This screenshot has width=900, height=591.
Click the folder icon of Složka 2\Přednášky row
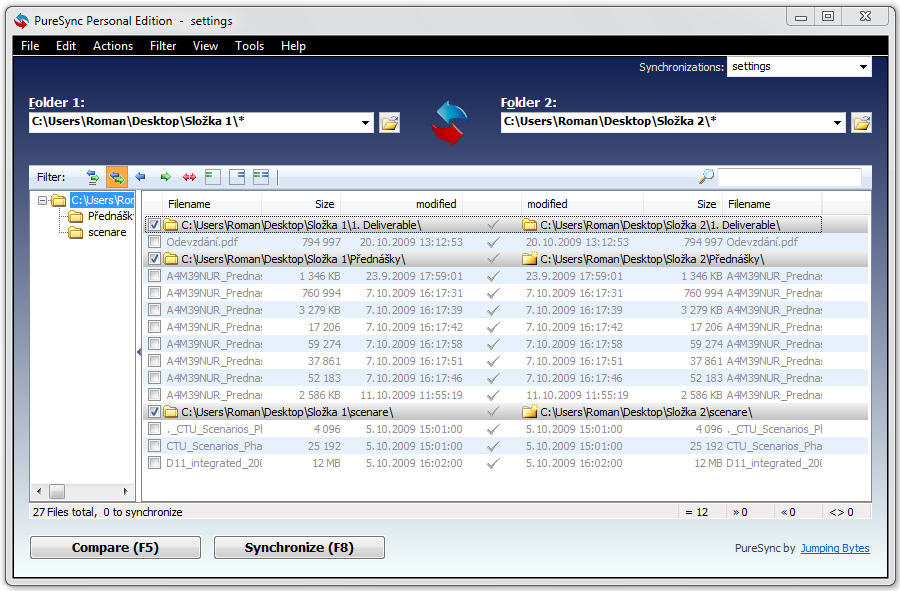pyautogui.click(x=530, y=258)
